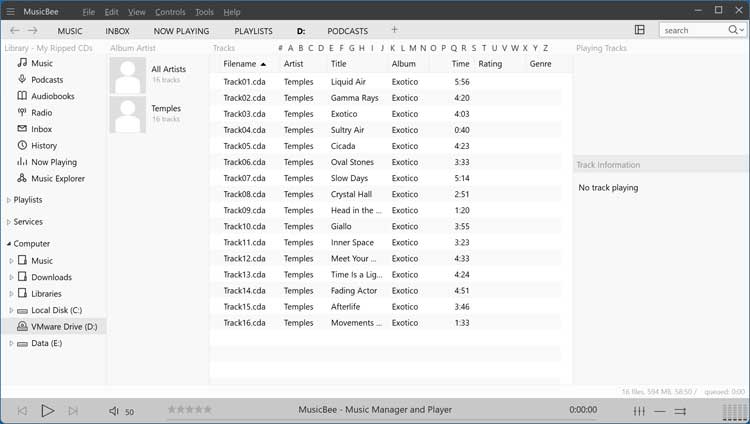Image resolution: width=750 pixels, height=424 pixels.
Task: Sort tracks by Genre column header
Action: 540,64
